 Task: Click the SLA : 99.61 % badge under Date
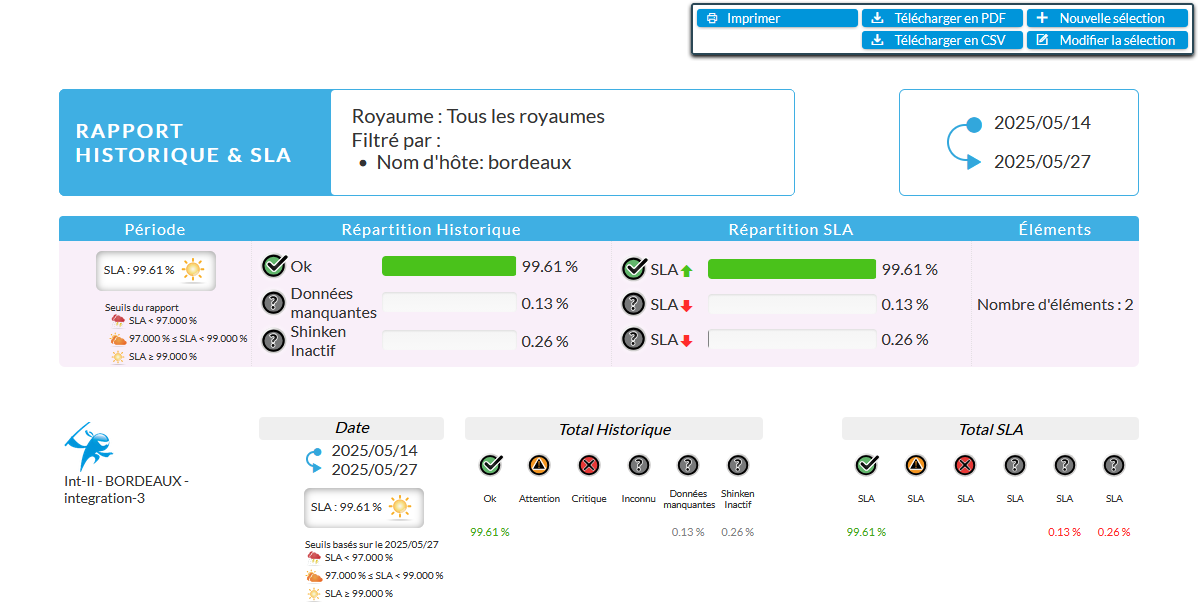point(364,507)
